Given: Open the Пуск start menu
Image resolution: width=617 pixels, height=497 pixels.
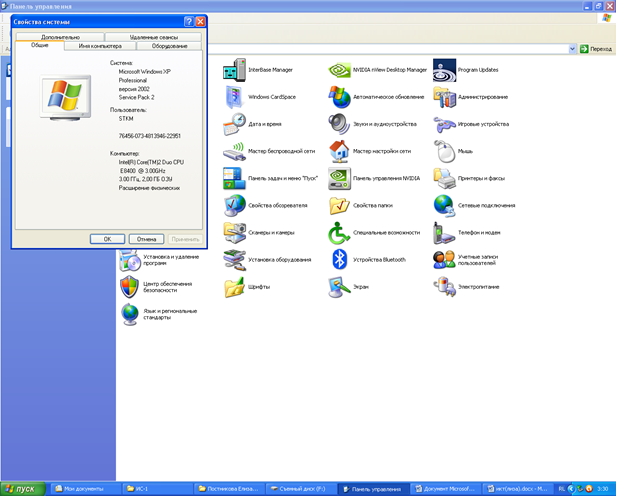Looking at the screenshot, I should coord(23,489).
